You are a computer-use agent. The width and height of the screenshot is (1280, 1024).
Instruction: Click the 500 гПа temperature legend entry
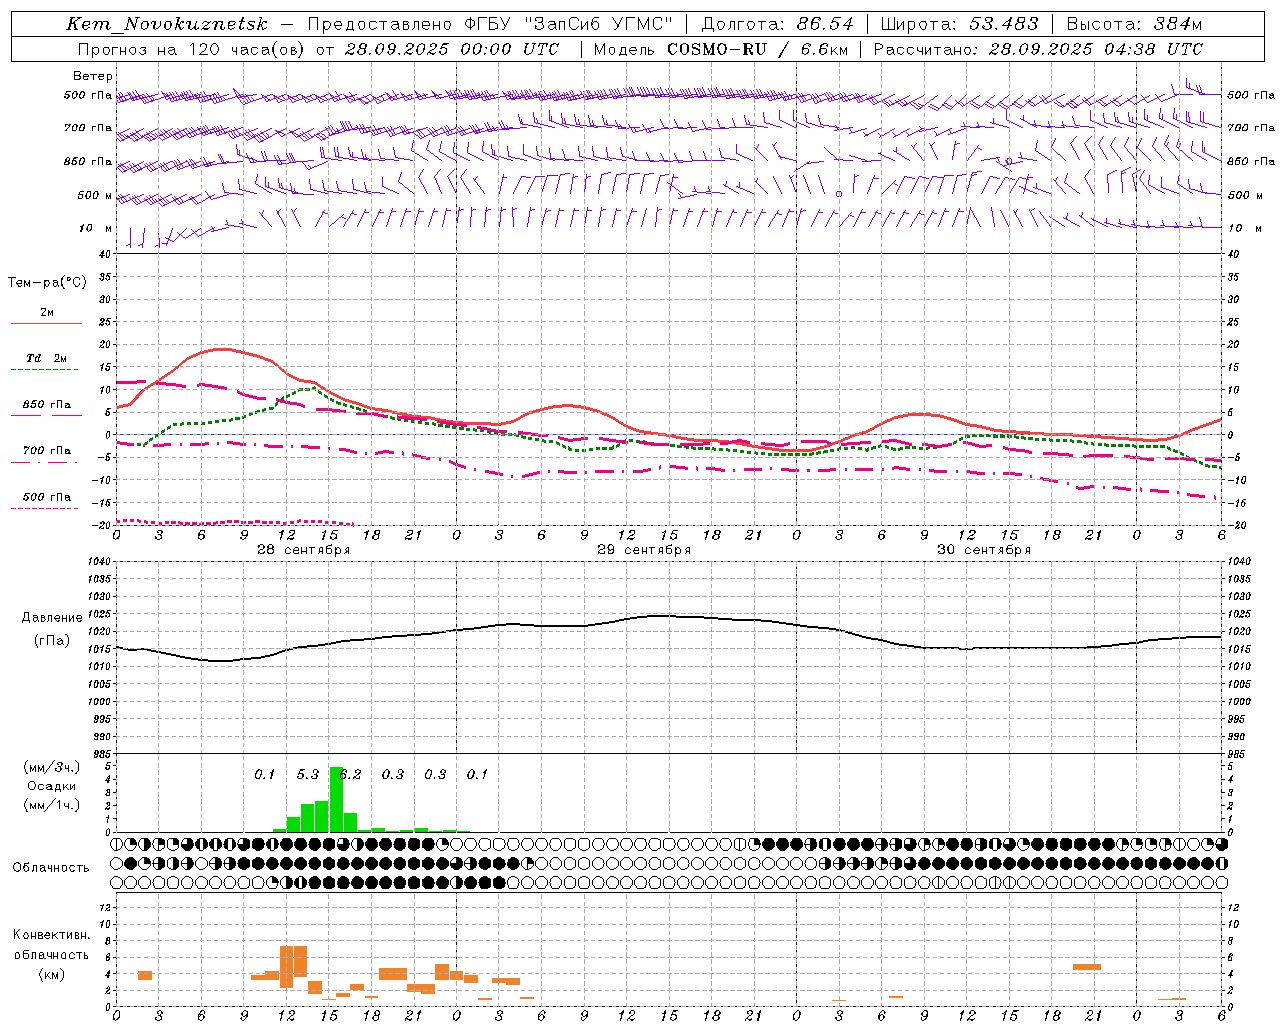(46, 497)
